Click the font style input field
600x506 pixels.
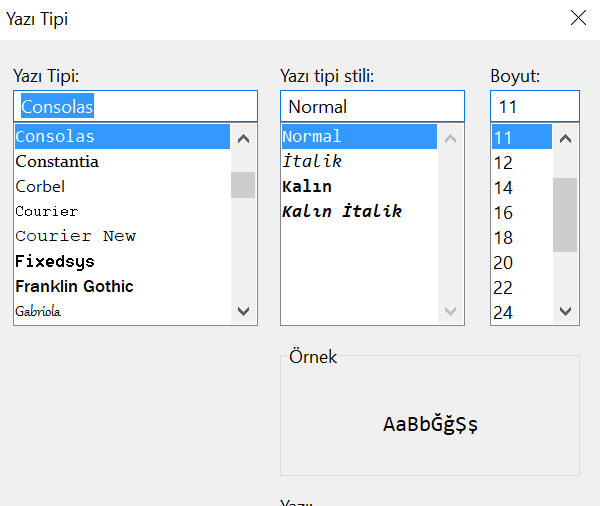tap(372, 106)
